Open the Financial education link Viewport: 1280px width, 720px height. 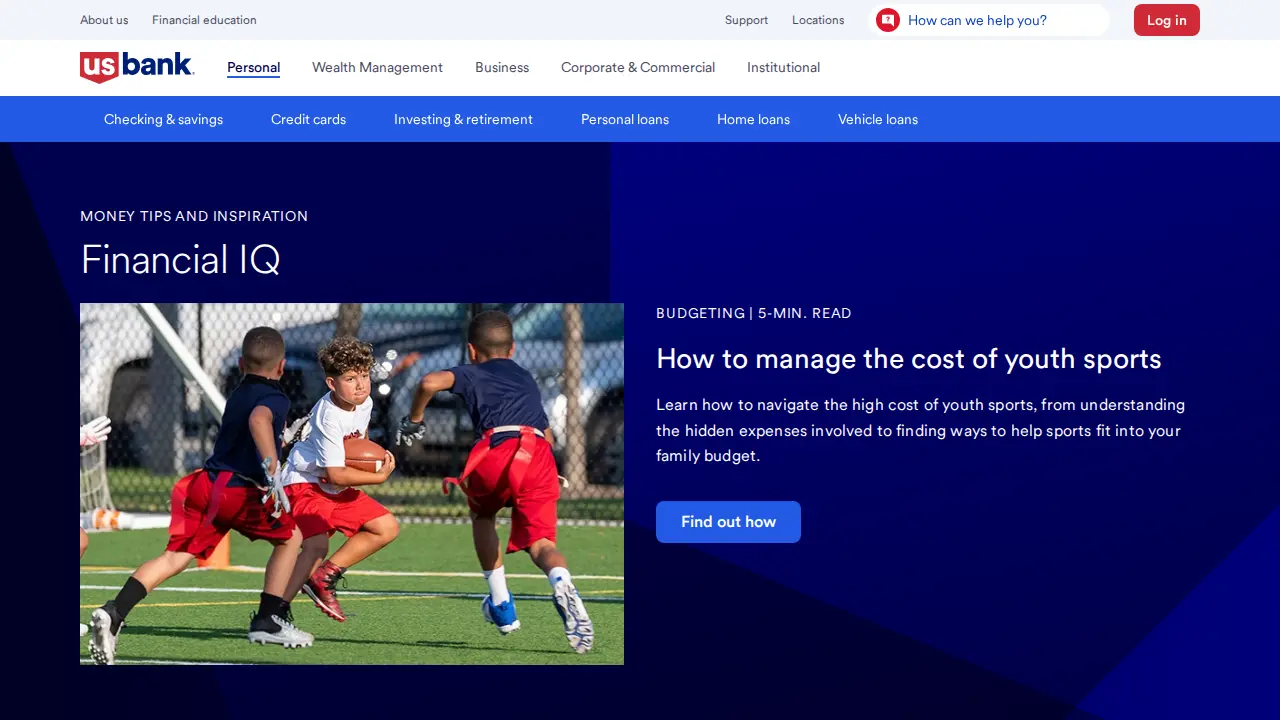[204, 20]
